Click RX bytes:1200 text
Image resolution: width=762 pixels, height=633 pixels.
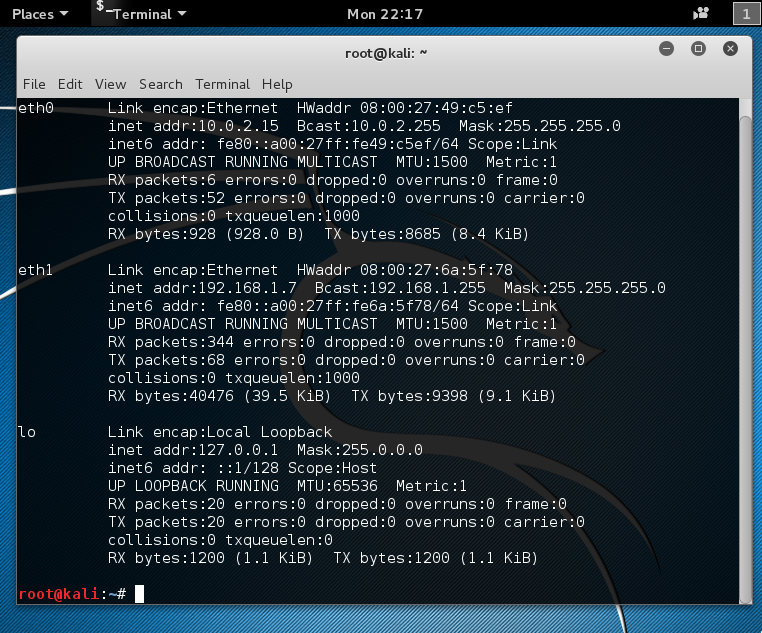(x=166, y=558)
